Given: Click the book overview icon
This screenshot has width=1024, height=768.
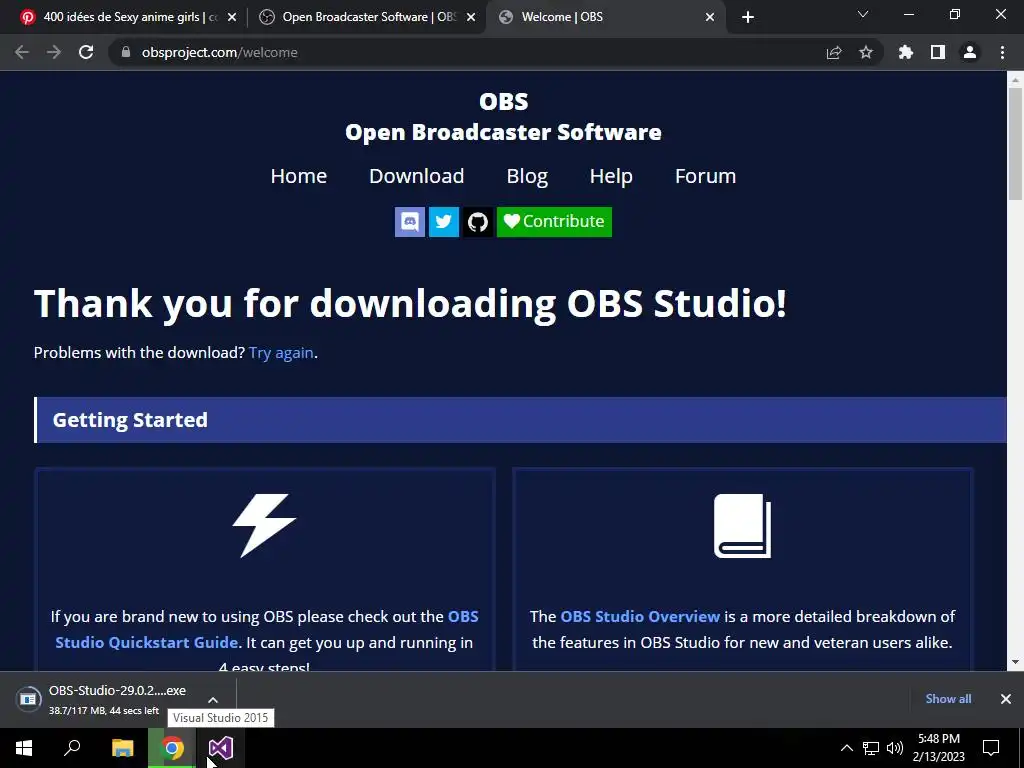Looking at the screenshot, I should [743, 526].
